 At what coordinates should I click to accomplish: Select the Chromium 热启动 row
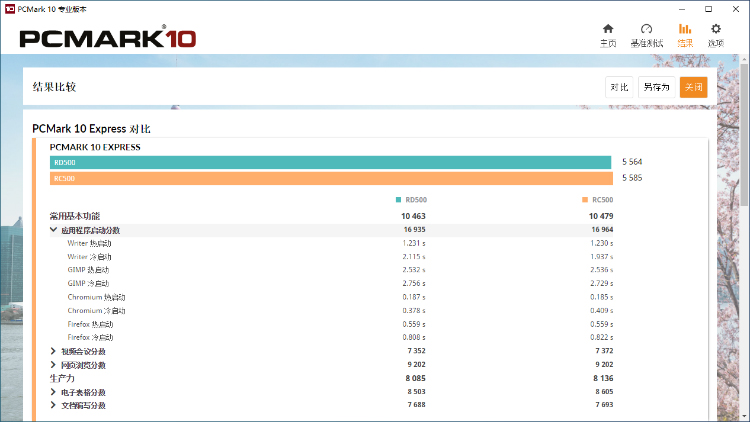[331, 297]
